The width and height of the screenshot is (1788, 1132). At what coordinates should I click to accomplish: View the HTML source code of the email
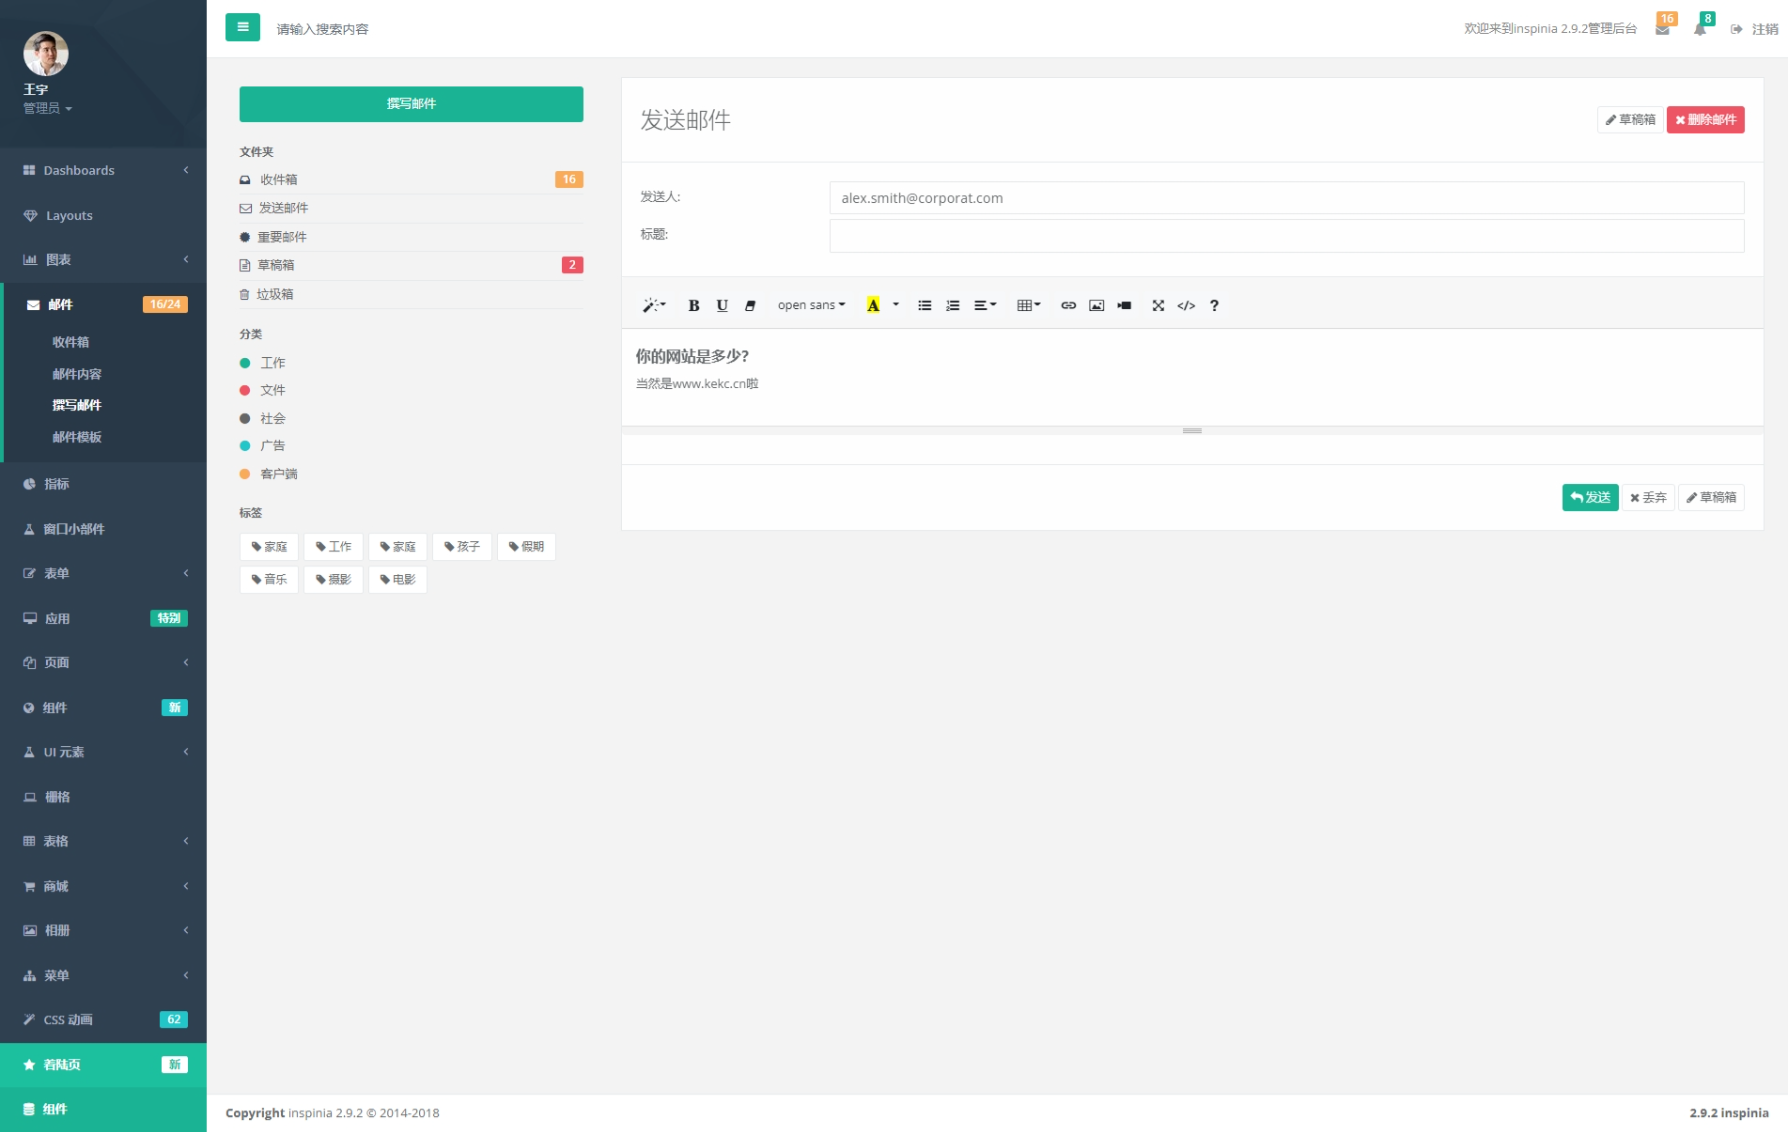click(x=1186, y=305)
